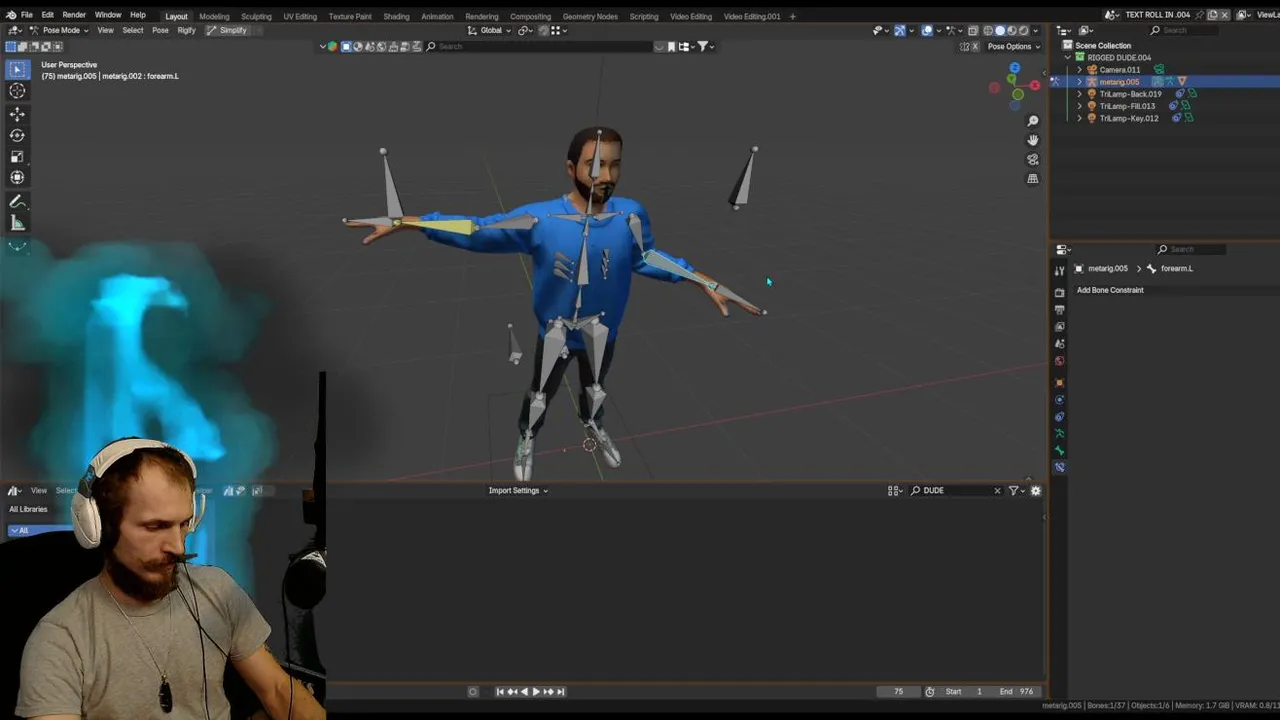Switch to Material Preview shading
This screenshot has height=720, width=1280.
(x=1011, y=31)
